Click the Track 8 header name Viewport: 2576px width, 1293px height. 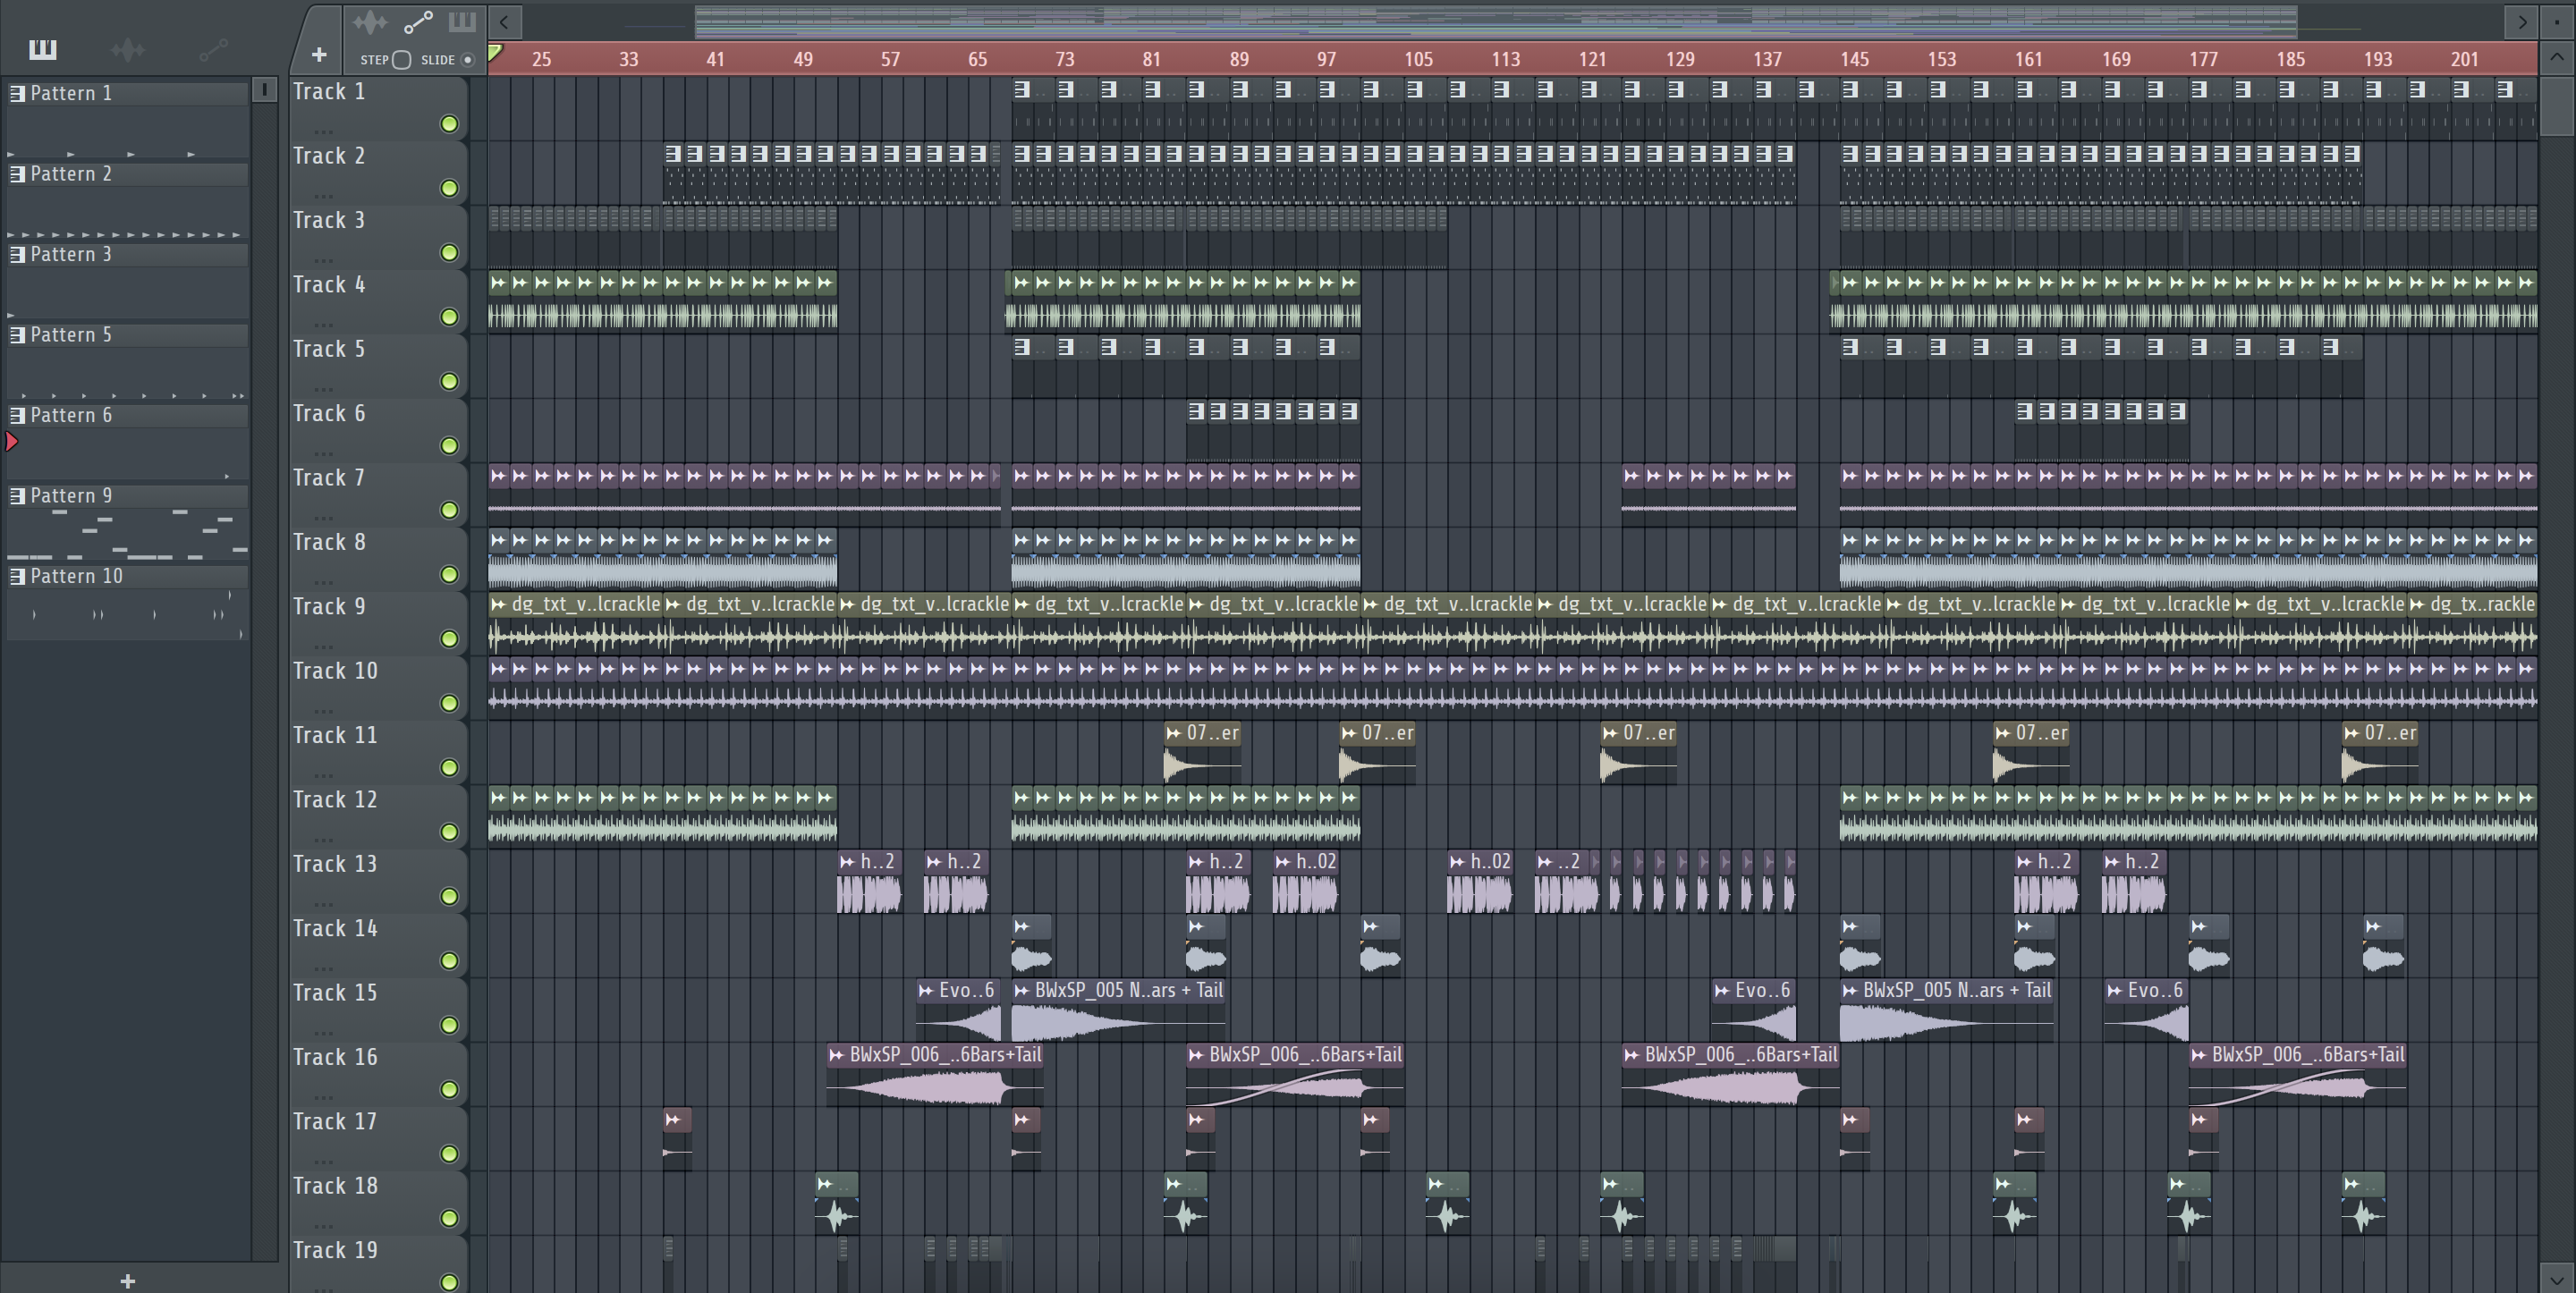[x=329, y=542]
